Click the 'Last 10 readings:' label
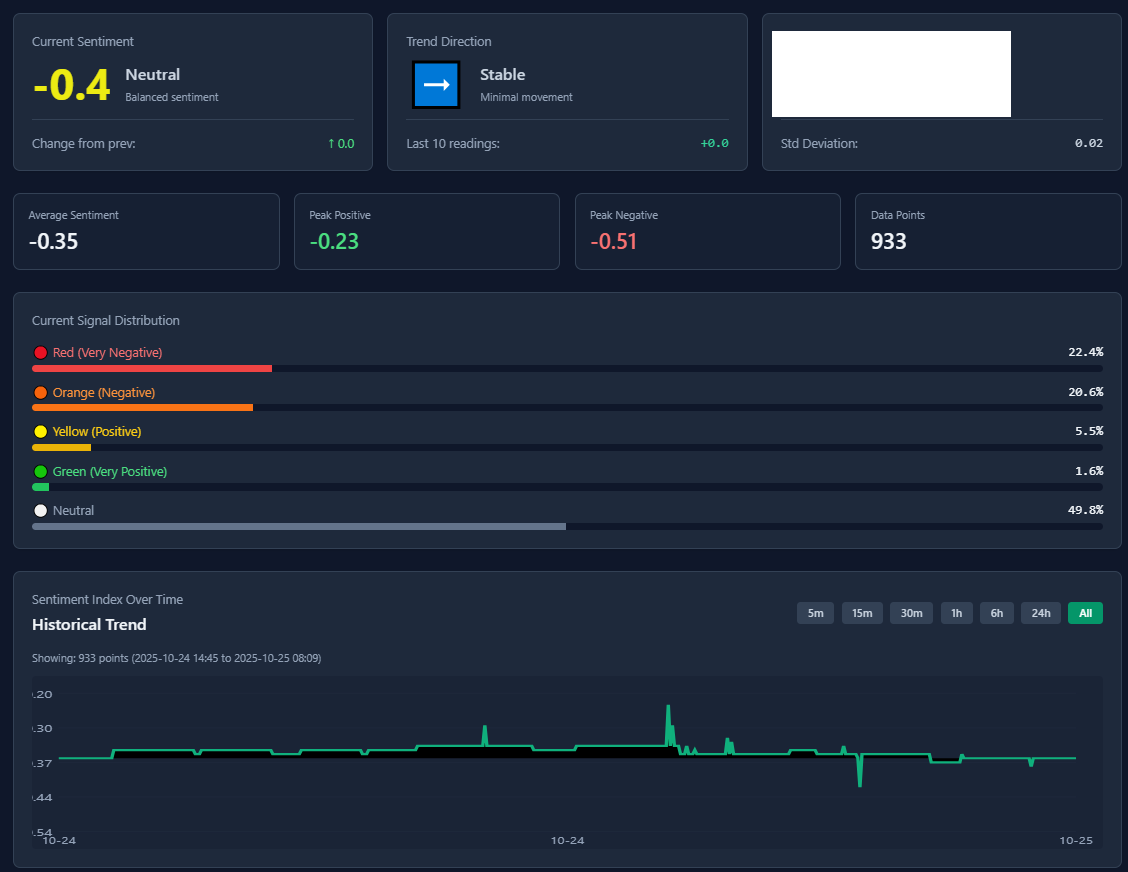1128x872 pixels. (453, 144)
